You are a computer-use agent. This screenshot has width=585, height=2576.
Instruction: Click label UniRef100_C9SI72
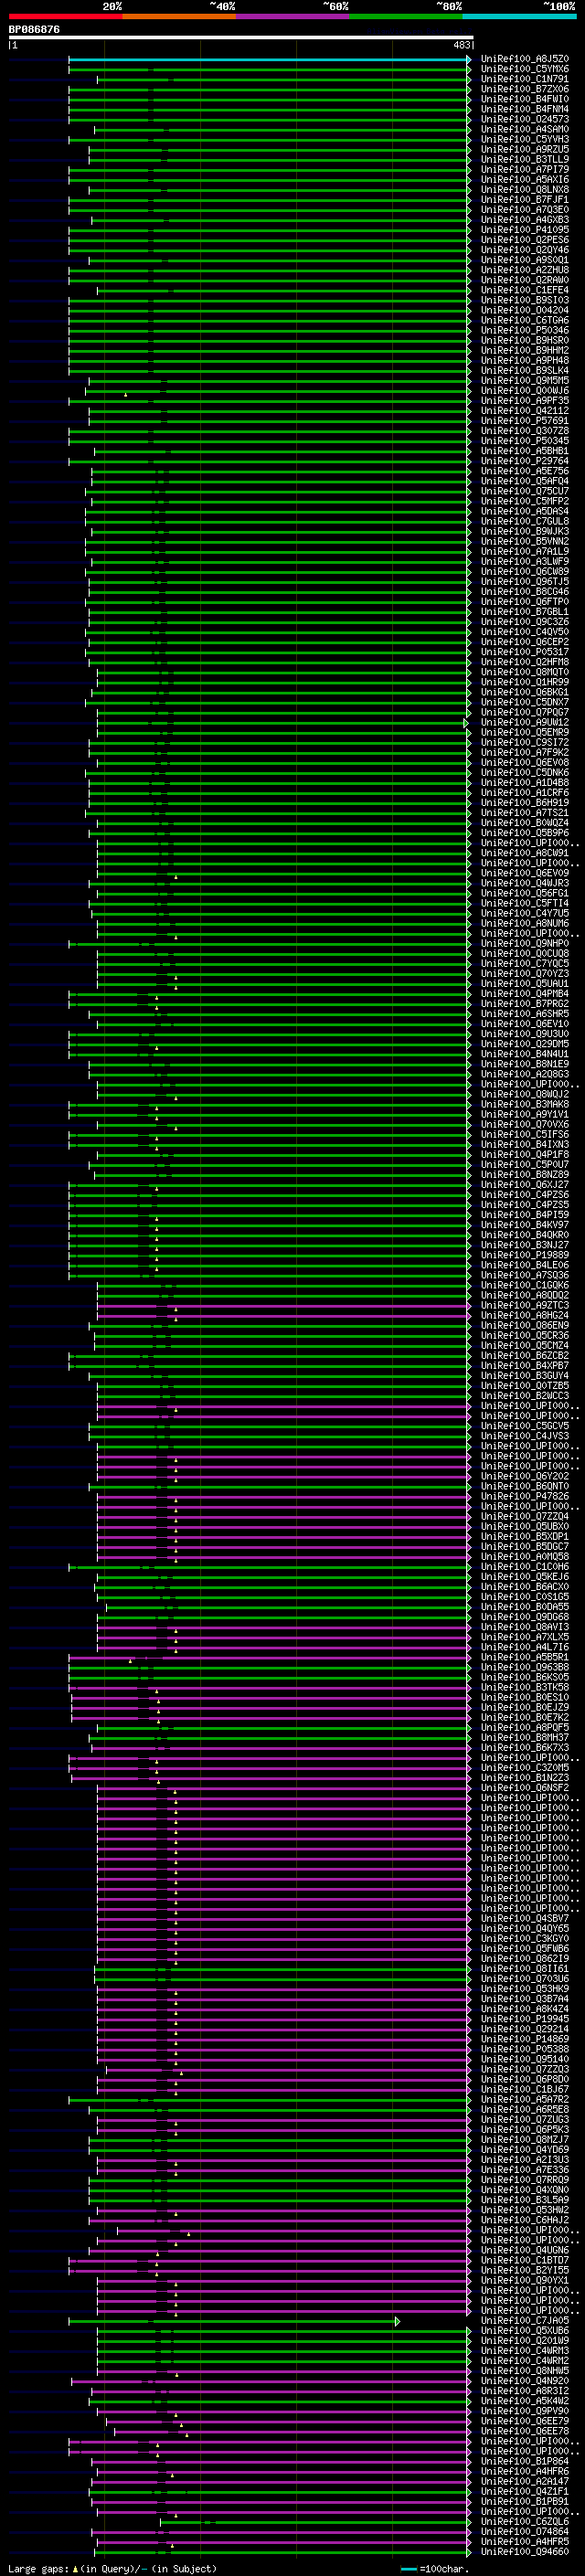point(524,742)
